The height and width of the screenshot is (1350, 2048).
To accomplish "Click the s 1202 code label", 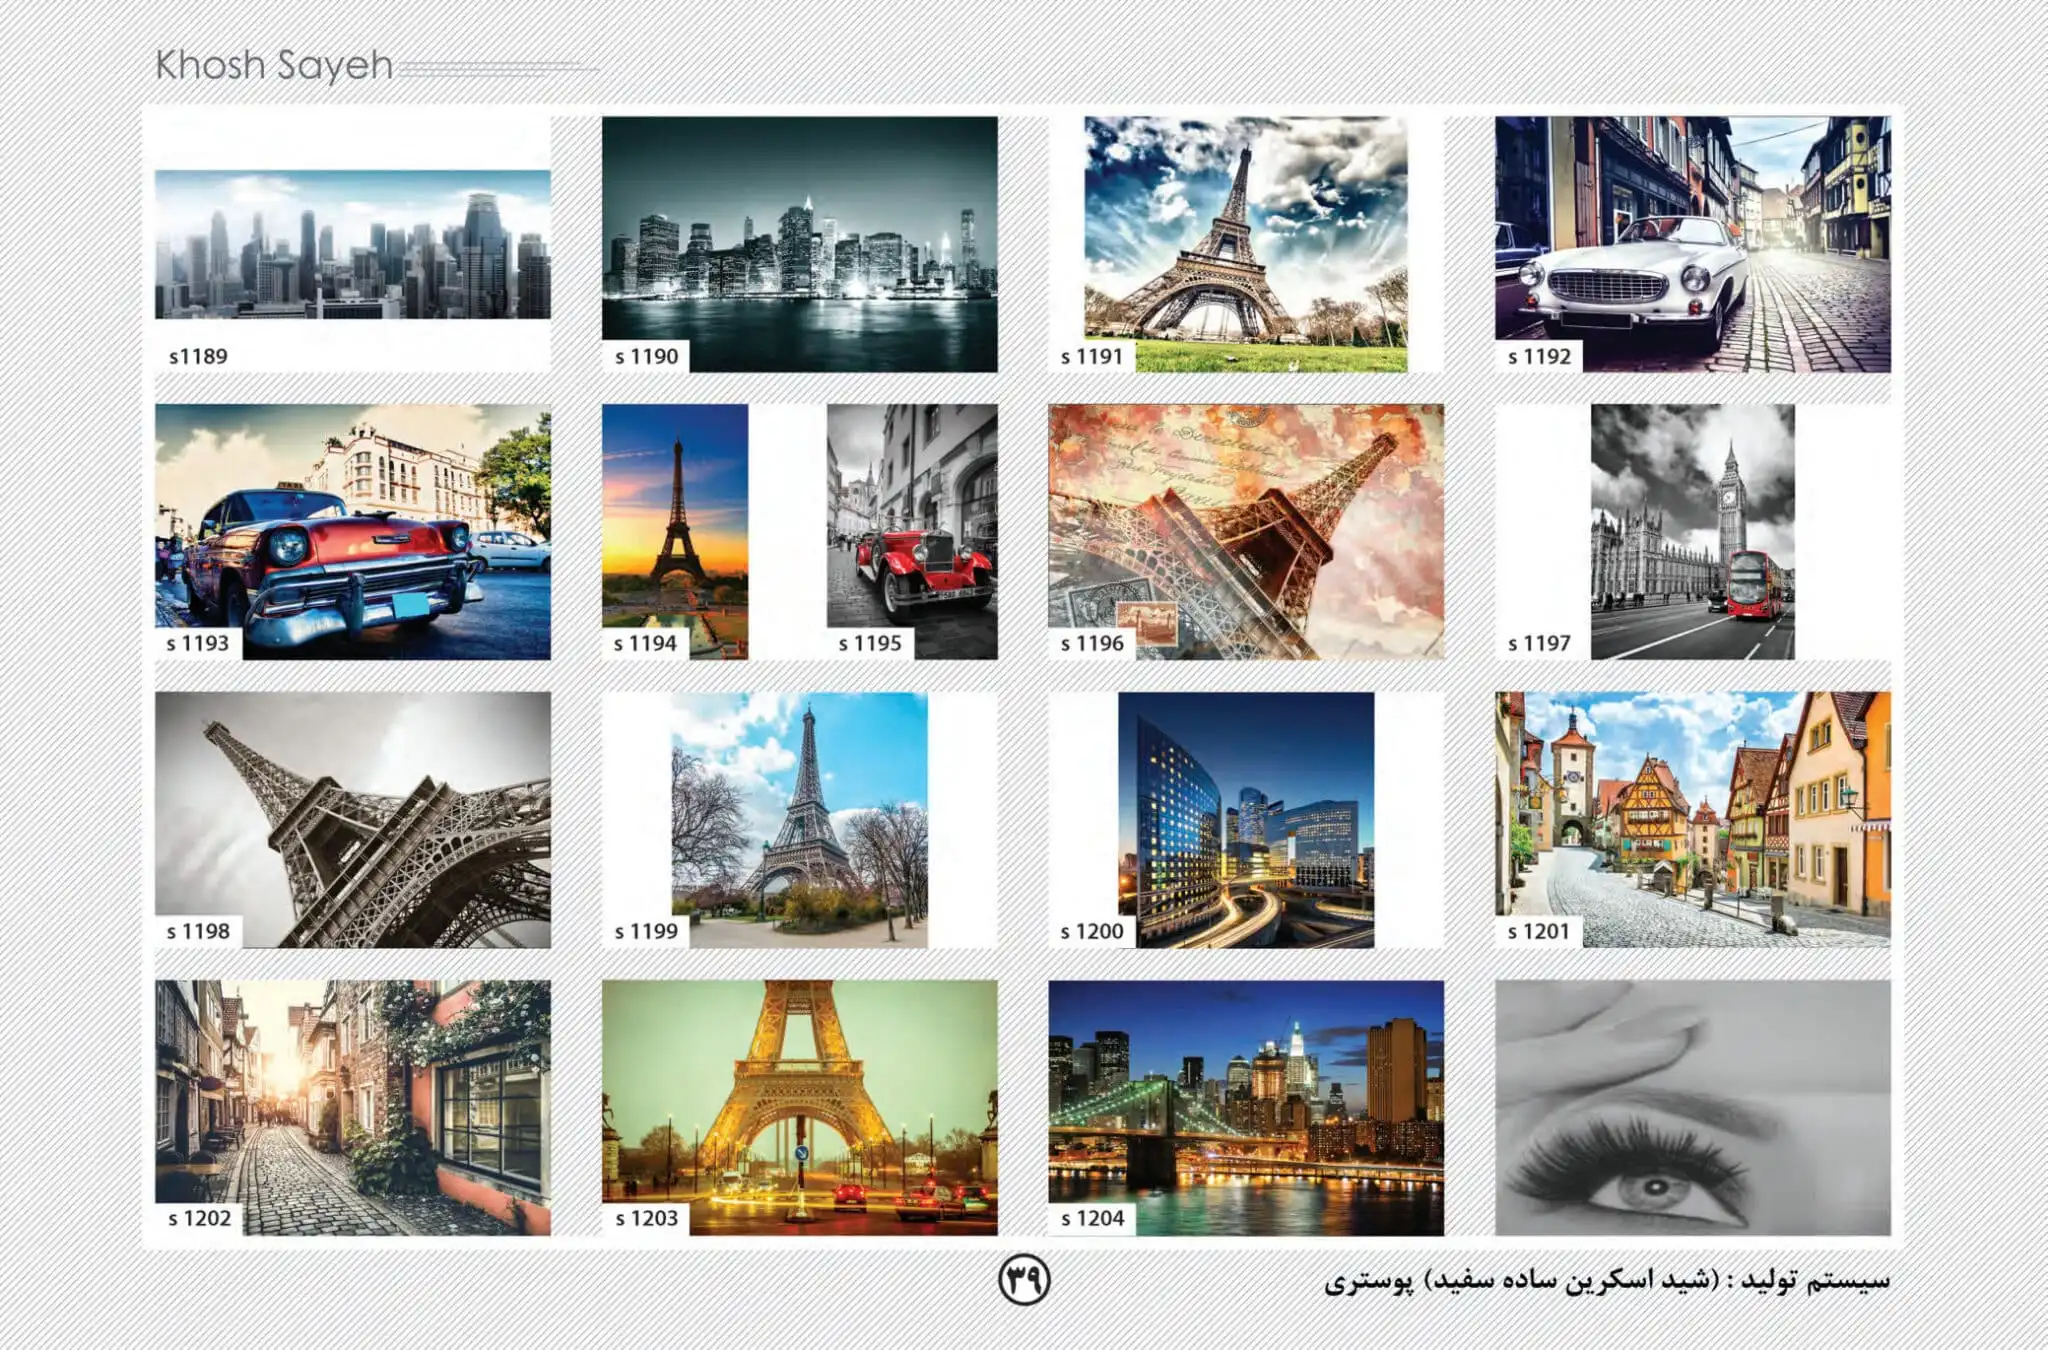I will pos(199,1218).
